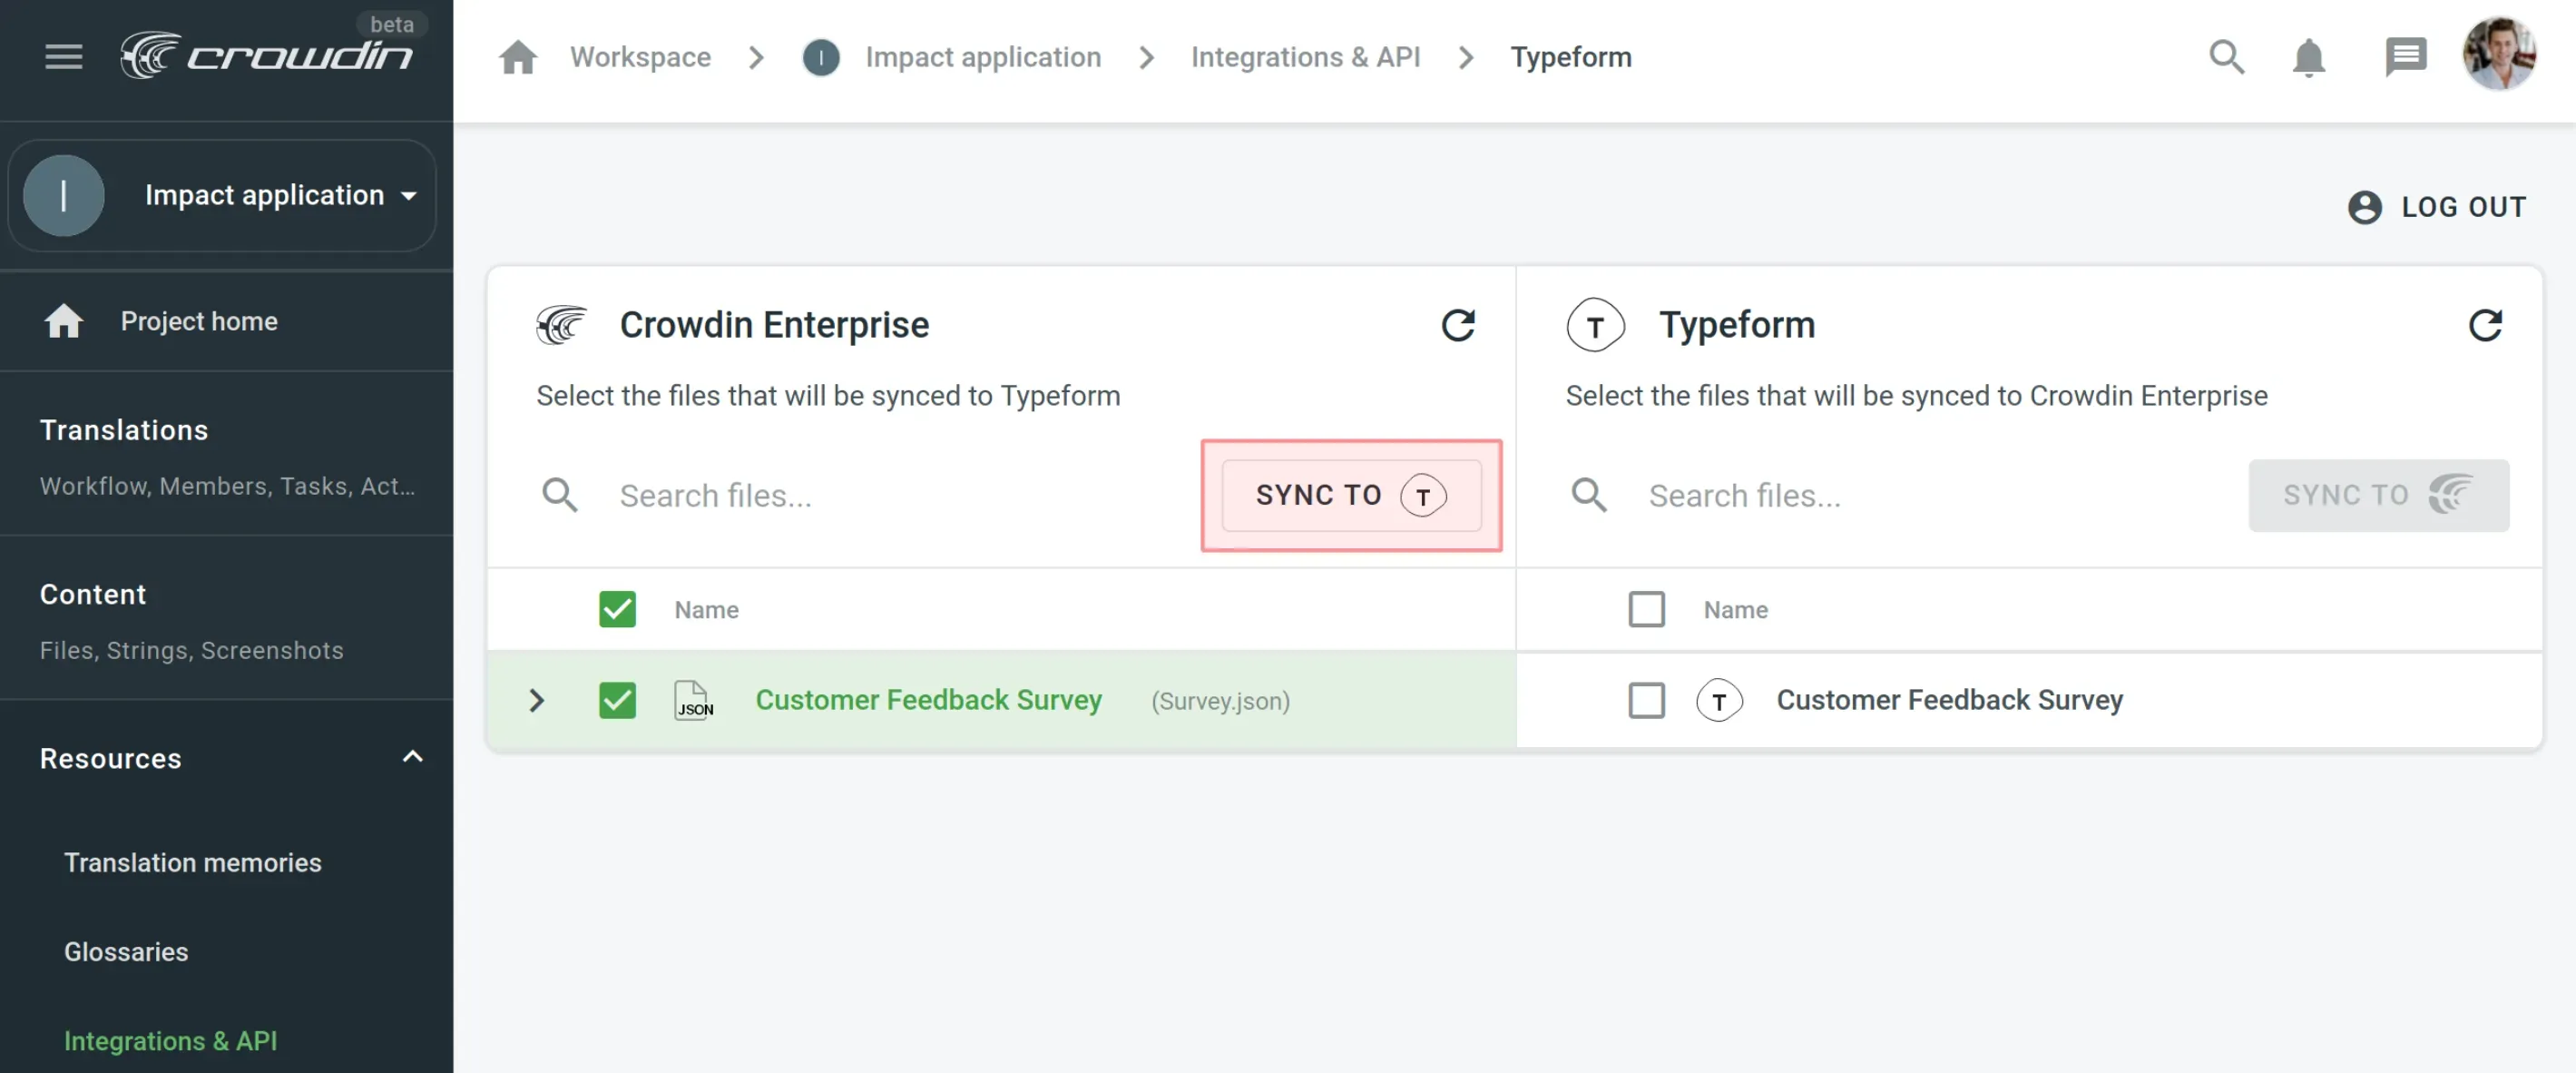Uncheck the select-all Name checkbox in Crowdin panel

click(617, 609)
